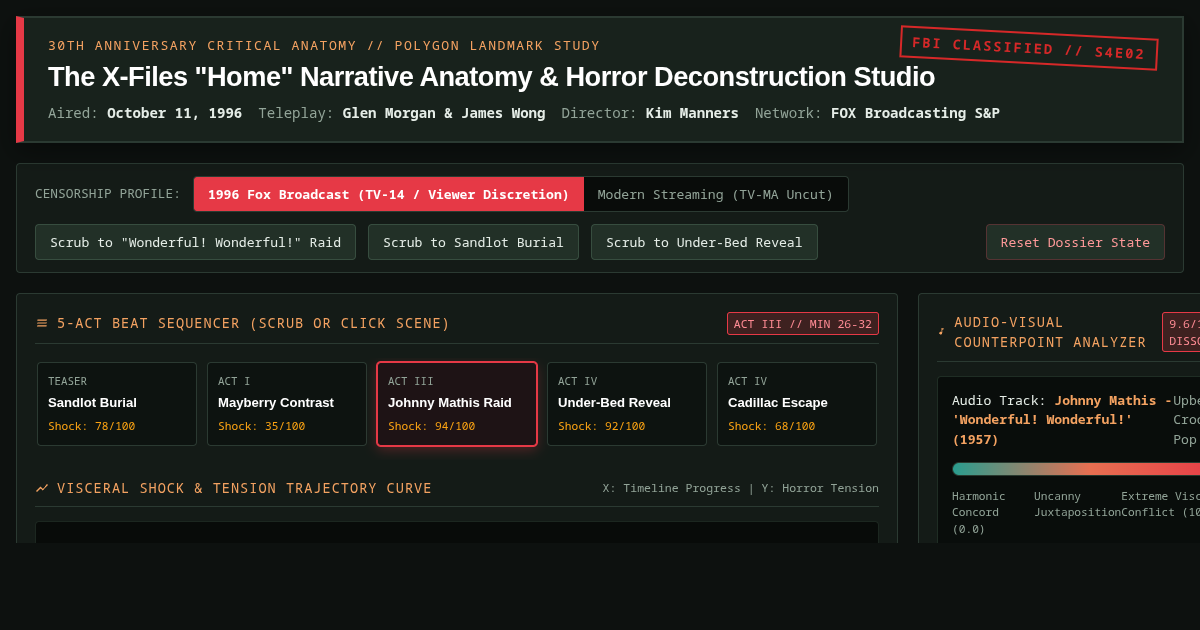Choose the Johnny Mathis Raid scene card
Viewport: 1200px width, 630px height.
457,404
